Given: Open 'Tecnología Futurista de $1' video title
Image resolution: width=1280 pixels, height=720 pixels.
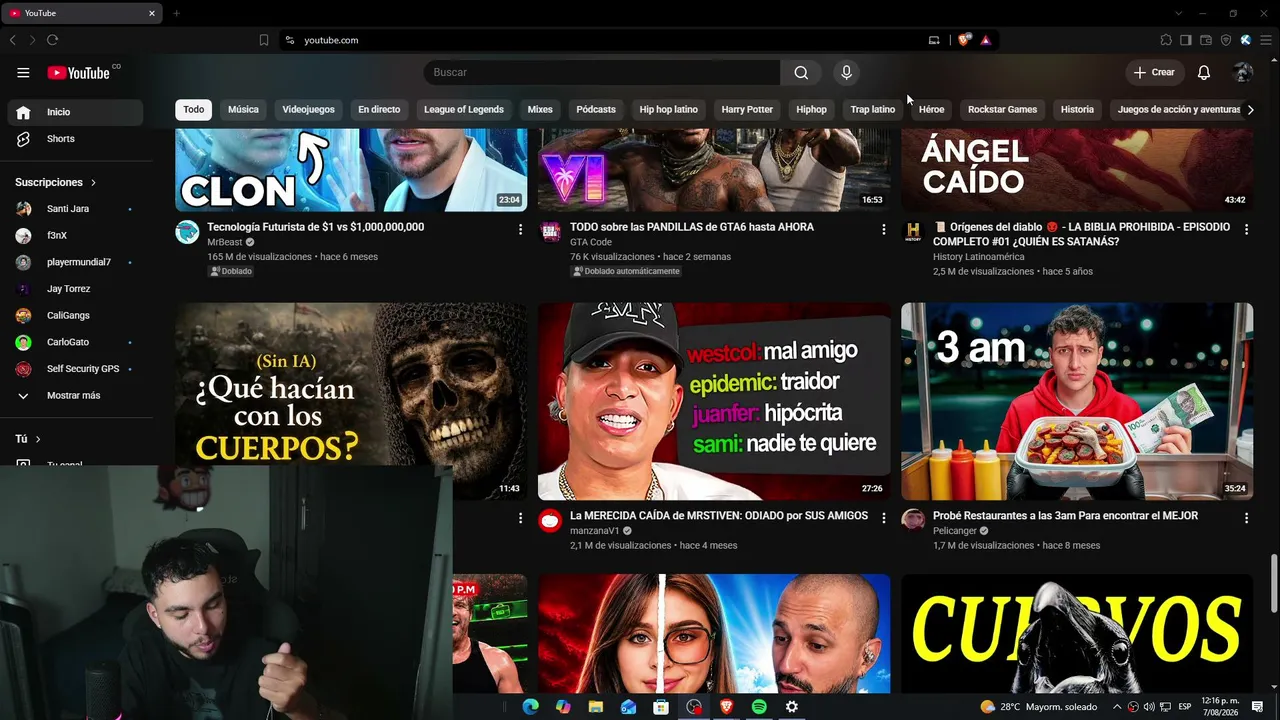Looking at the screenshot, I should click(x=316, y=227).
